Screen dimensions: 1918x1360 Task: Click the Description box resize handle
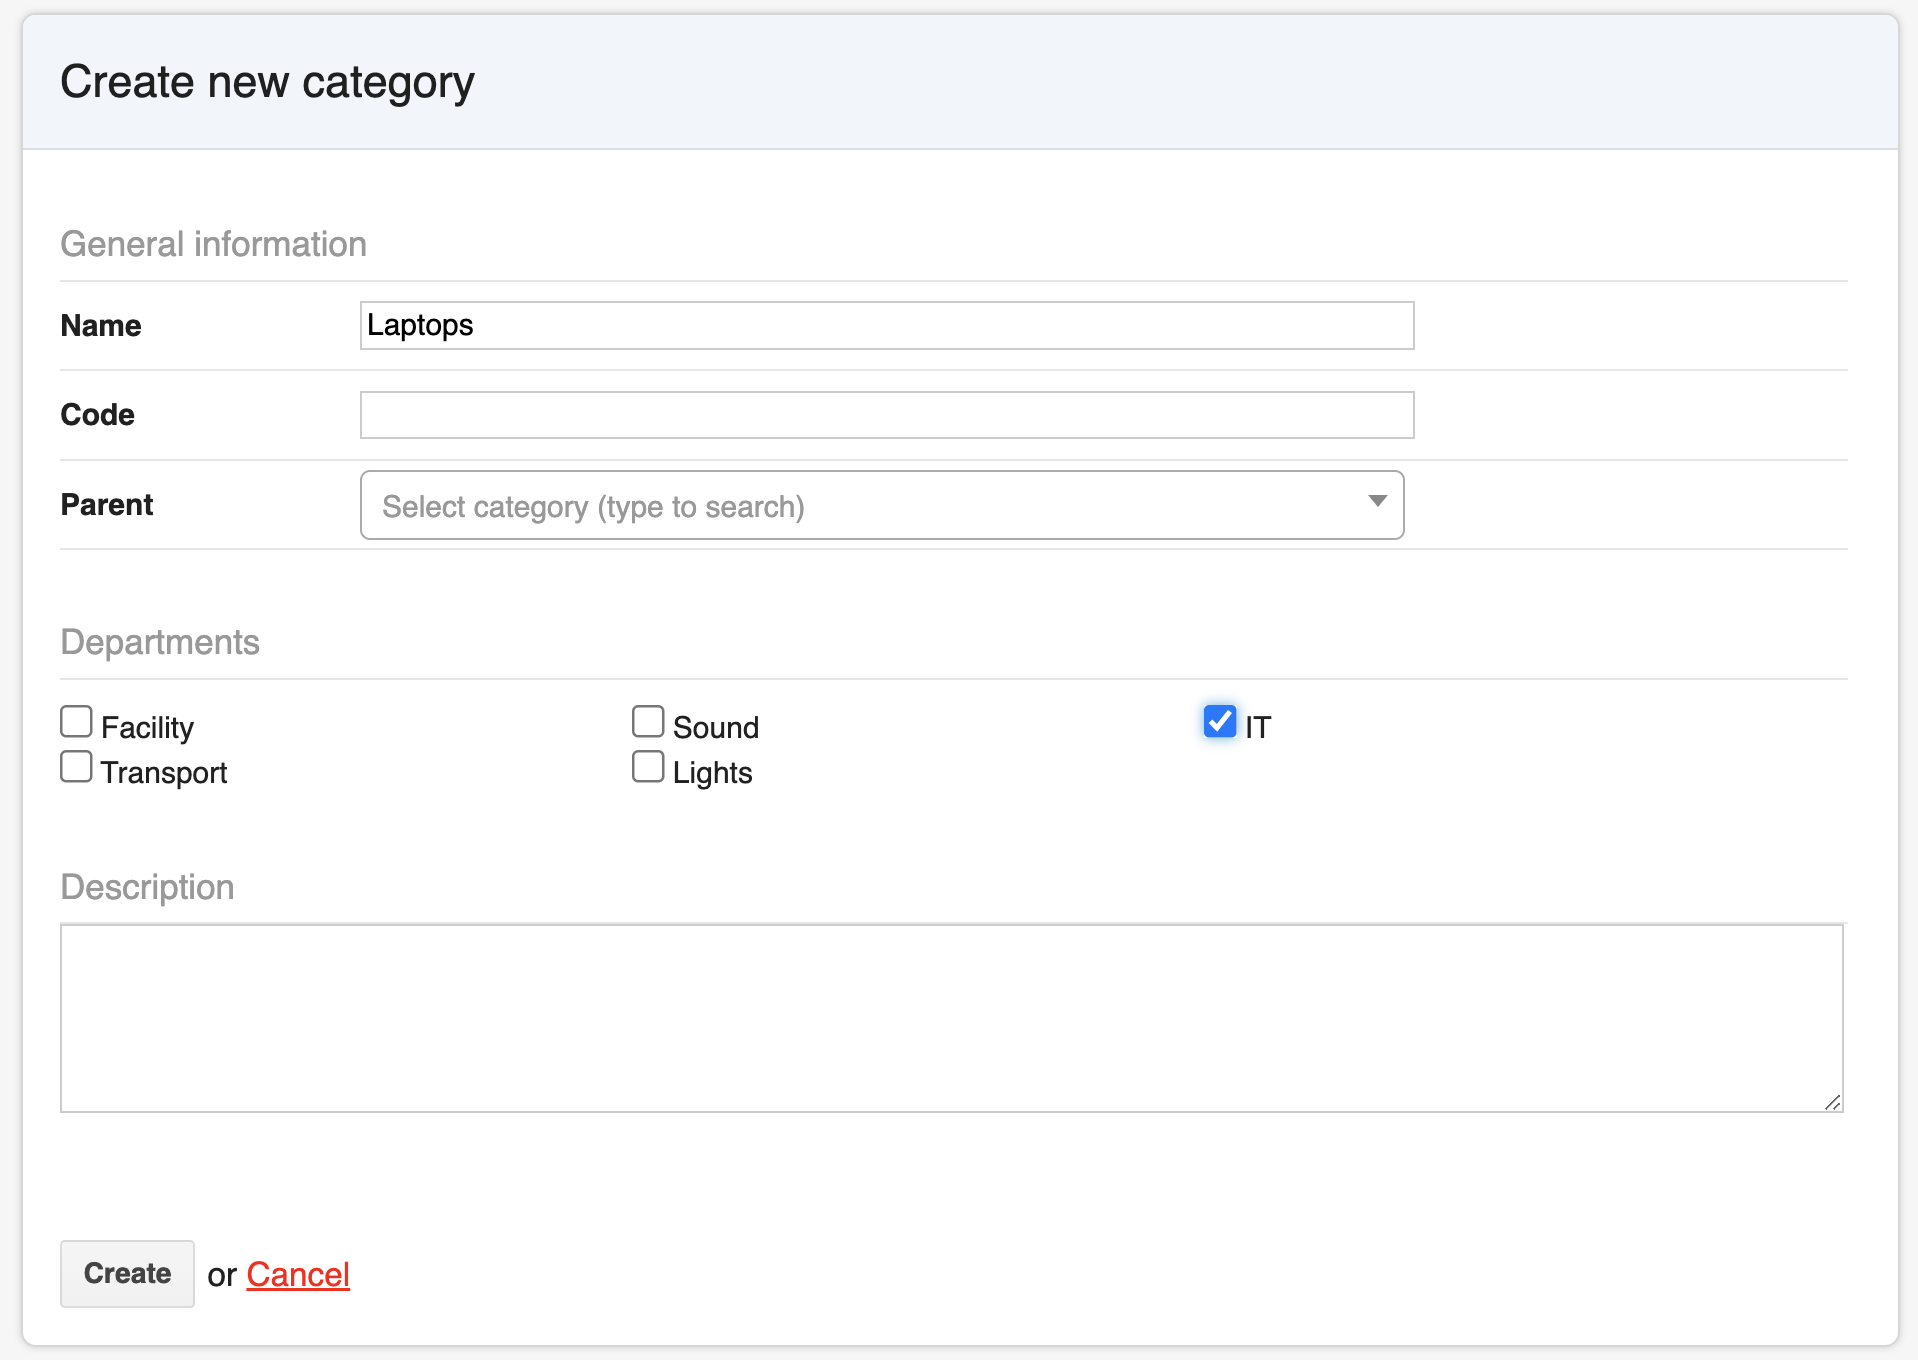click(1832, 1102)
